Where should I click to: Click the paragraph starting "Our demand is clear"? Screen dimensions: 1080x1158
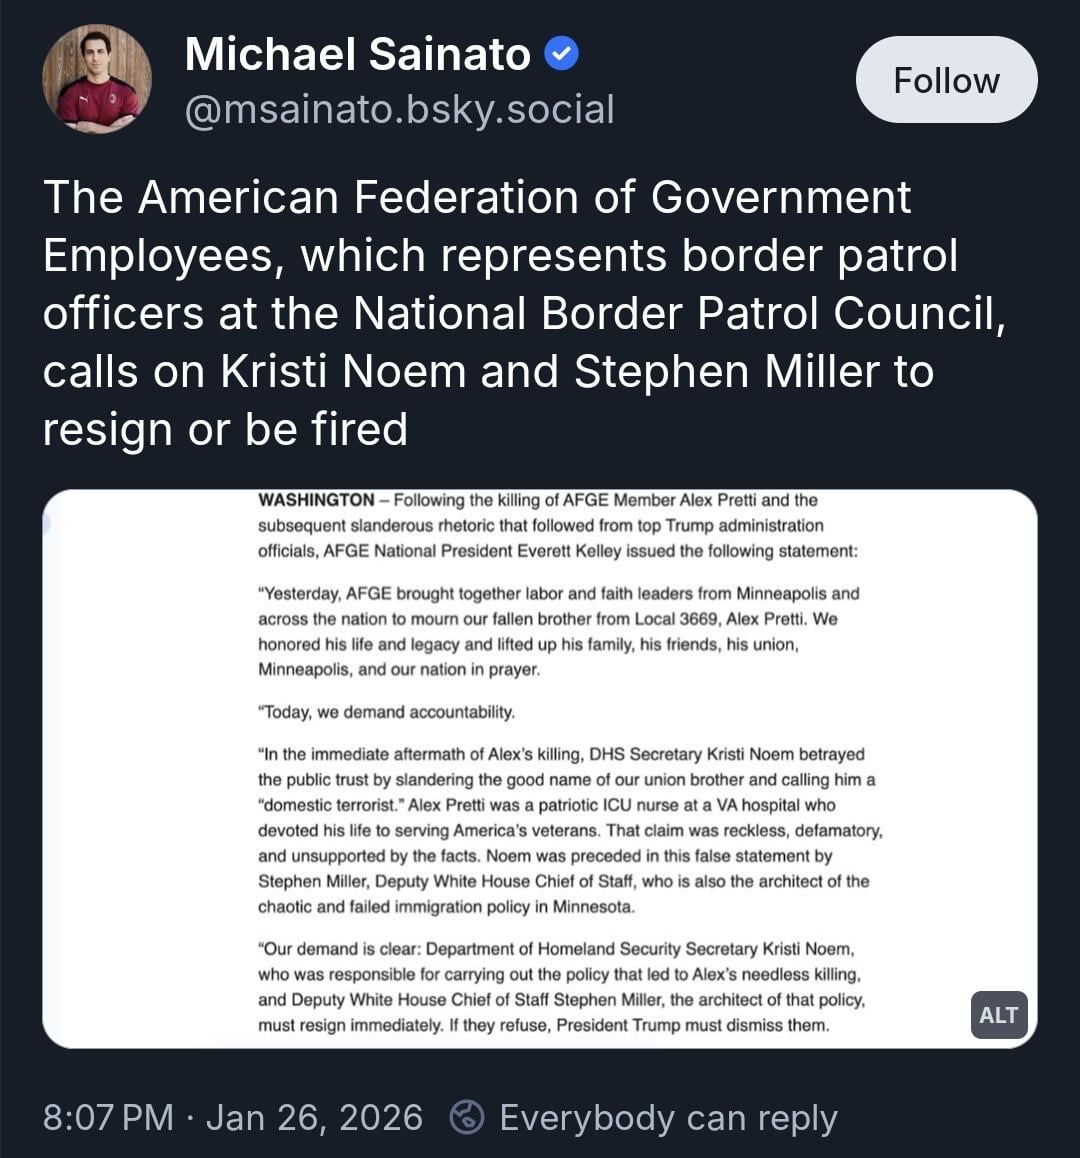(x=560, y=987)
